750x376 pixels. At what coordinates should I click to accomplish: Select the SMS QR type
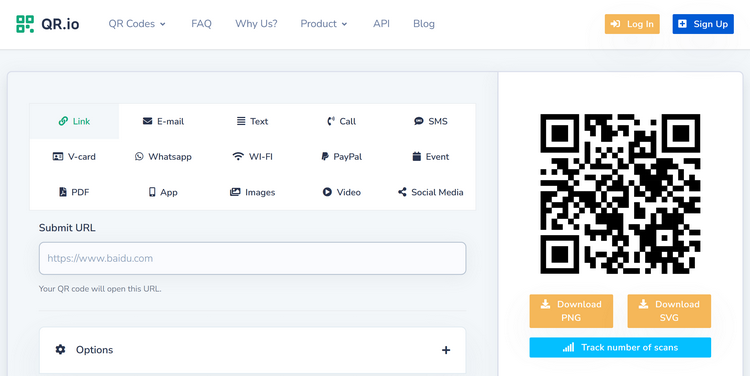430,122
